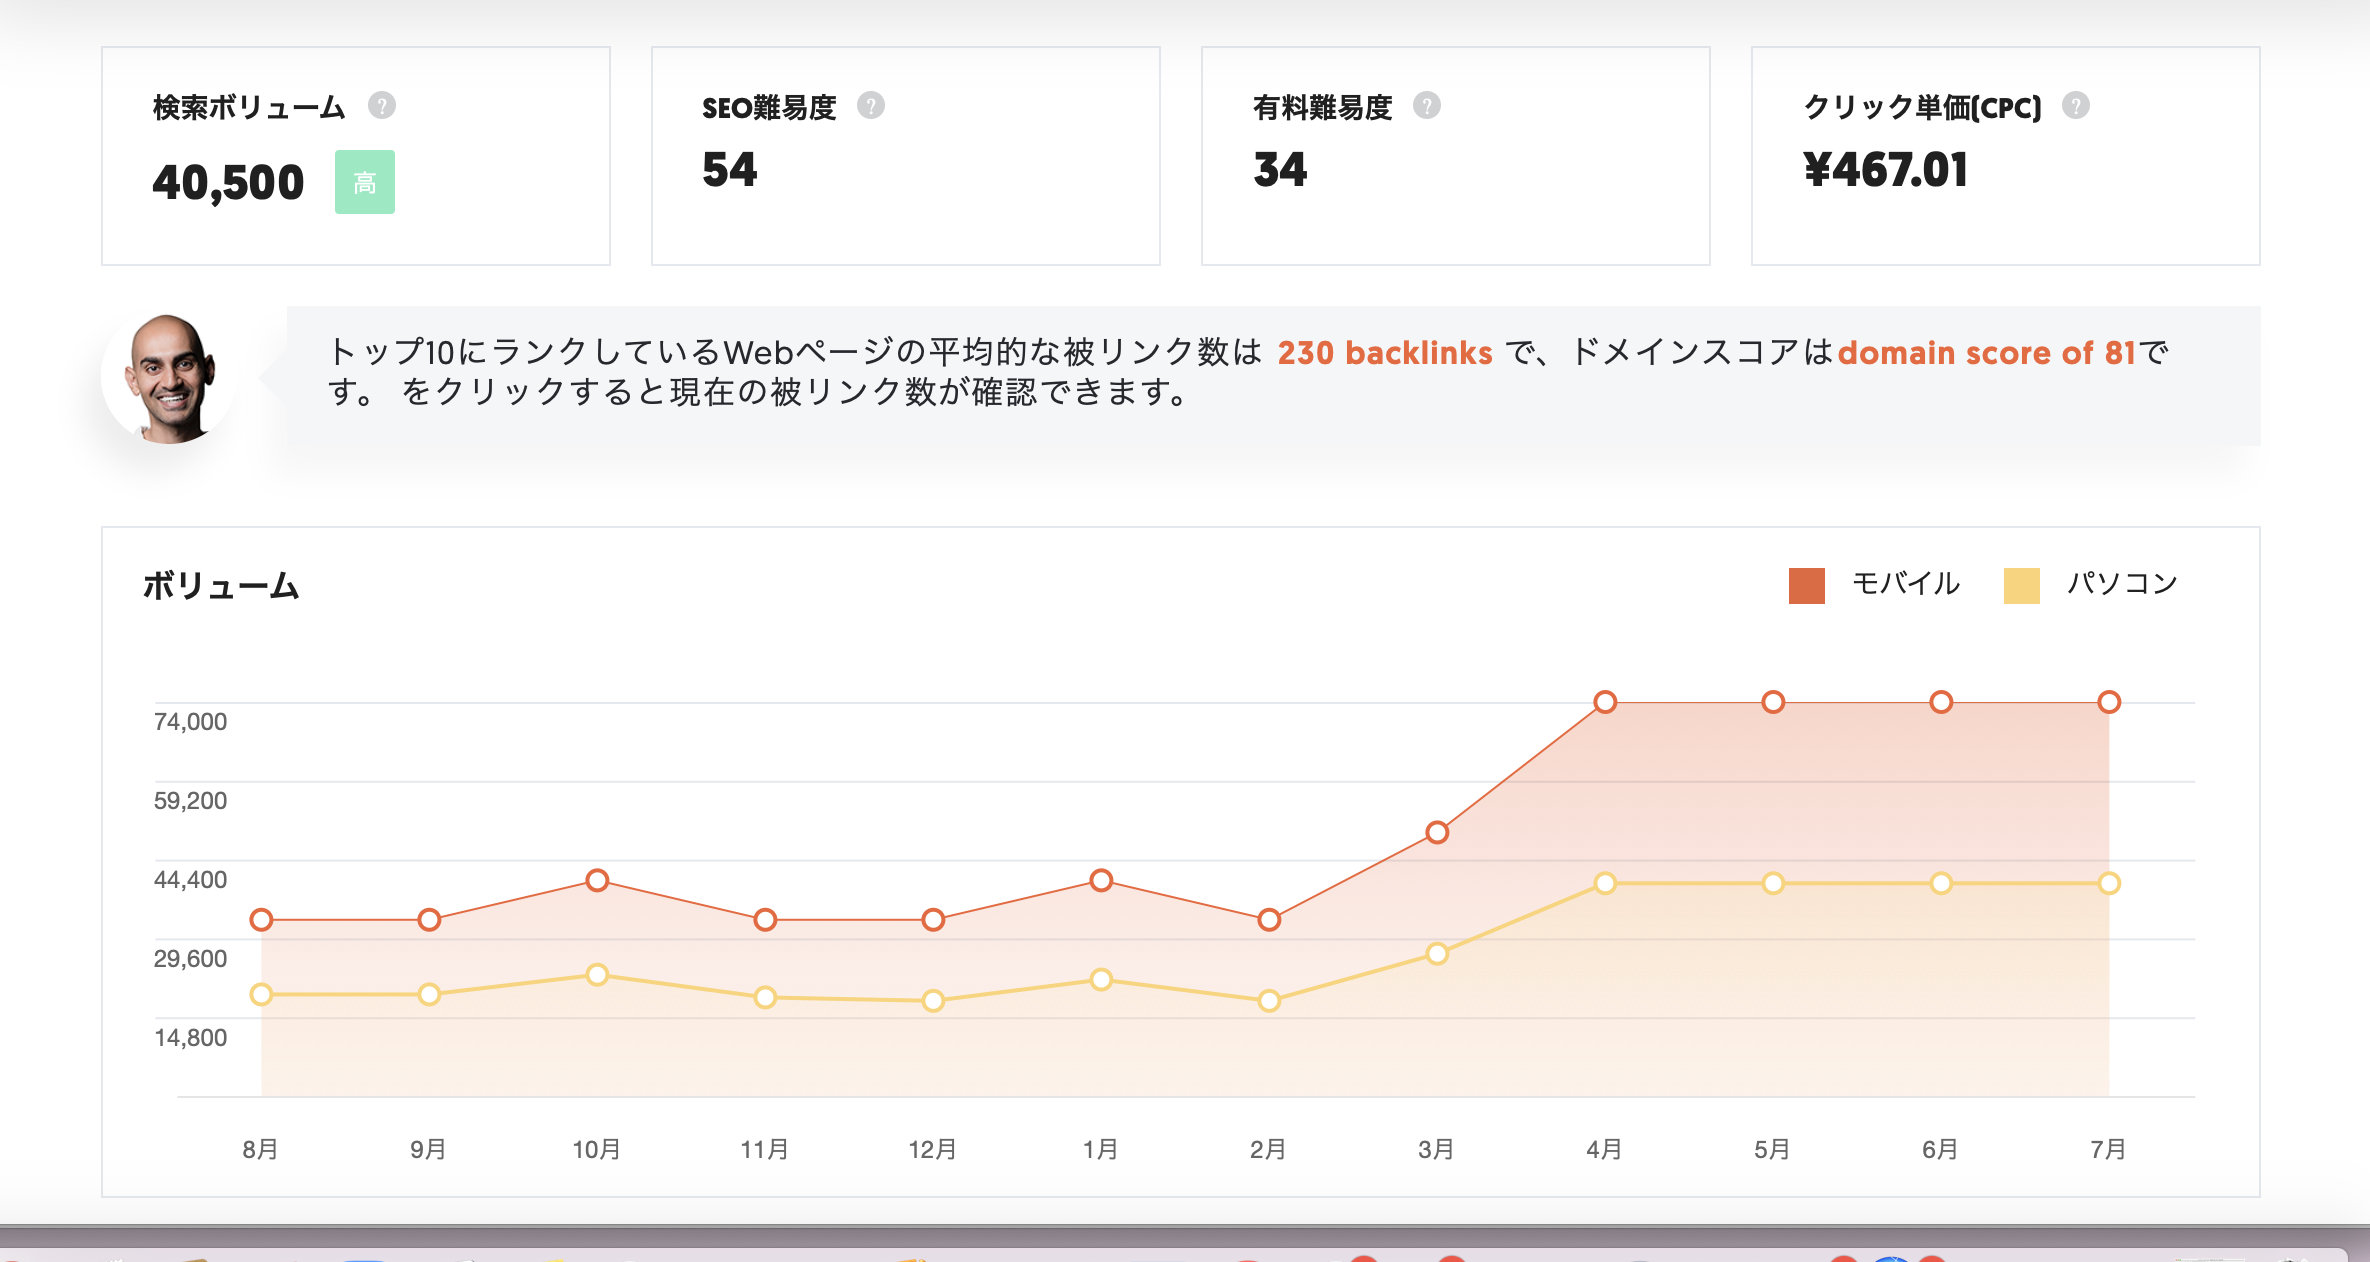Click the 29,600 y-axis label
2370x1262 pixels.
point(190,959)
